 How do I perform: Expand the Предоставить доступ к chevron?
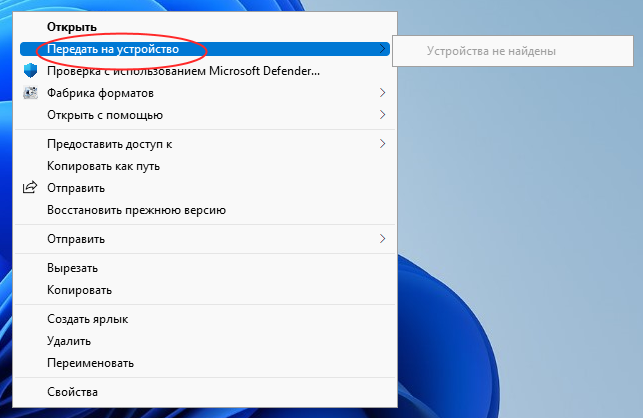(x=382, y=144)
